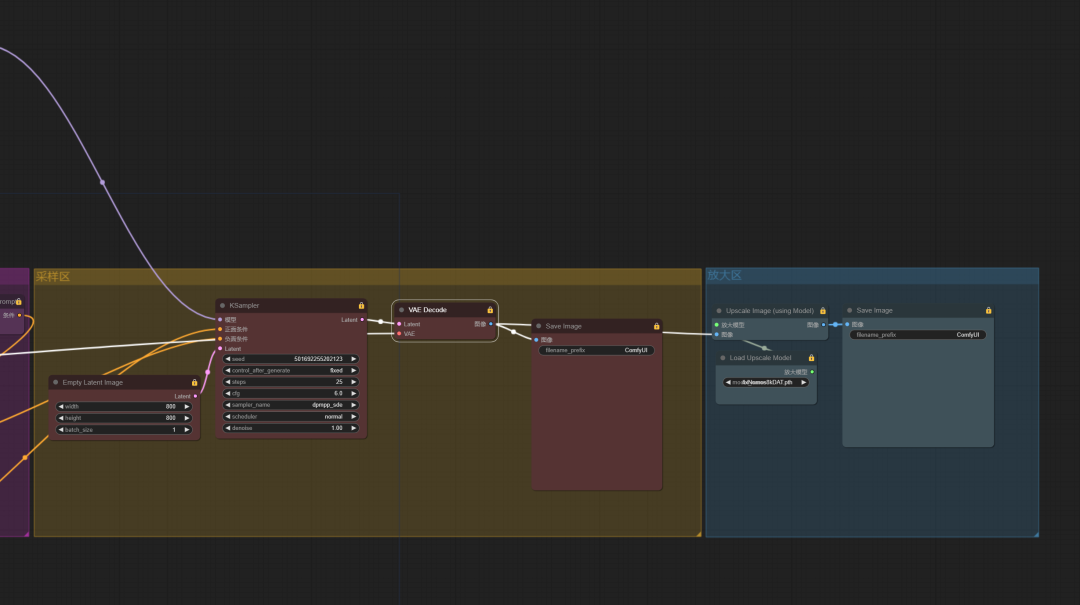1080x605 pixels.
Task: Click right arrow of Load Upscale Model combo
Action: pos(803,382)
